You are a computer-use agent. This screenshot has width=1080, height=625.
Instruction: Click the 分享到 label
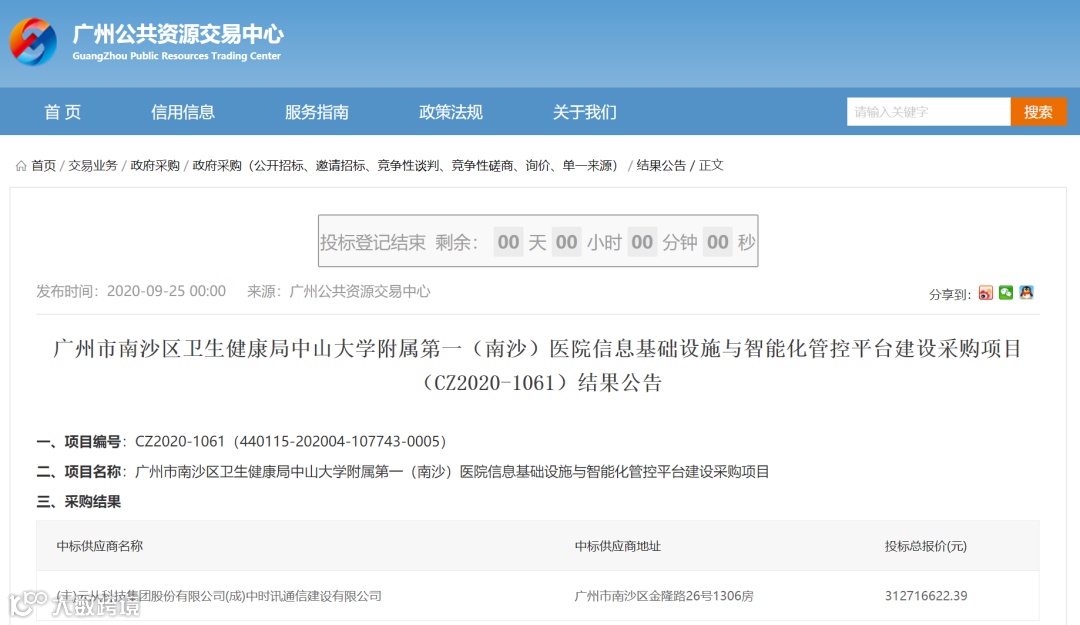(x=950, y=295)
